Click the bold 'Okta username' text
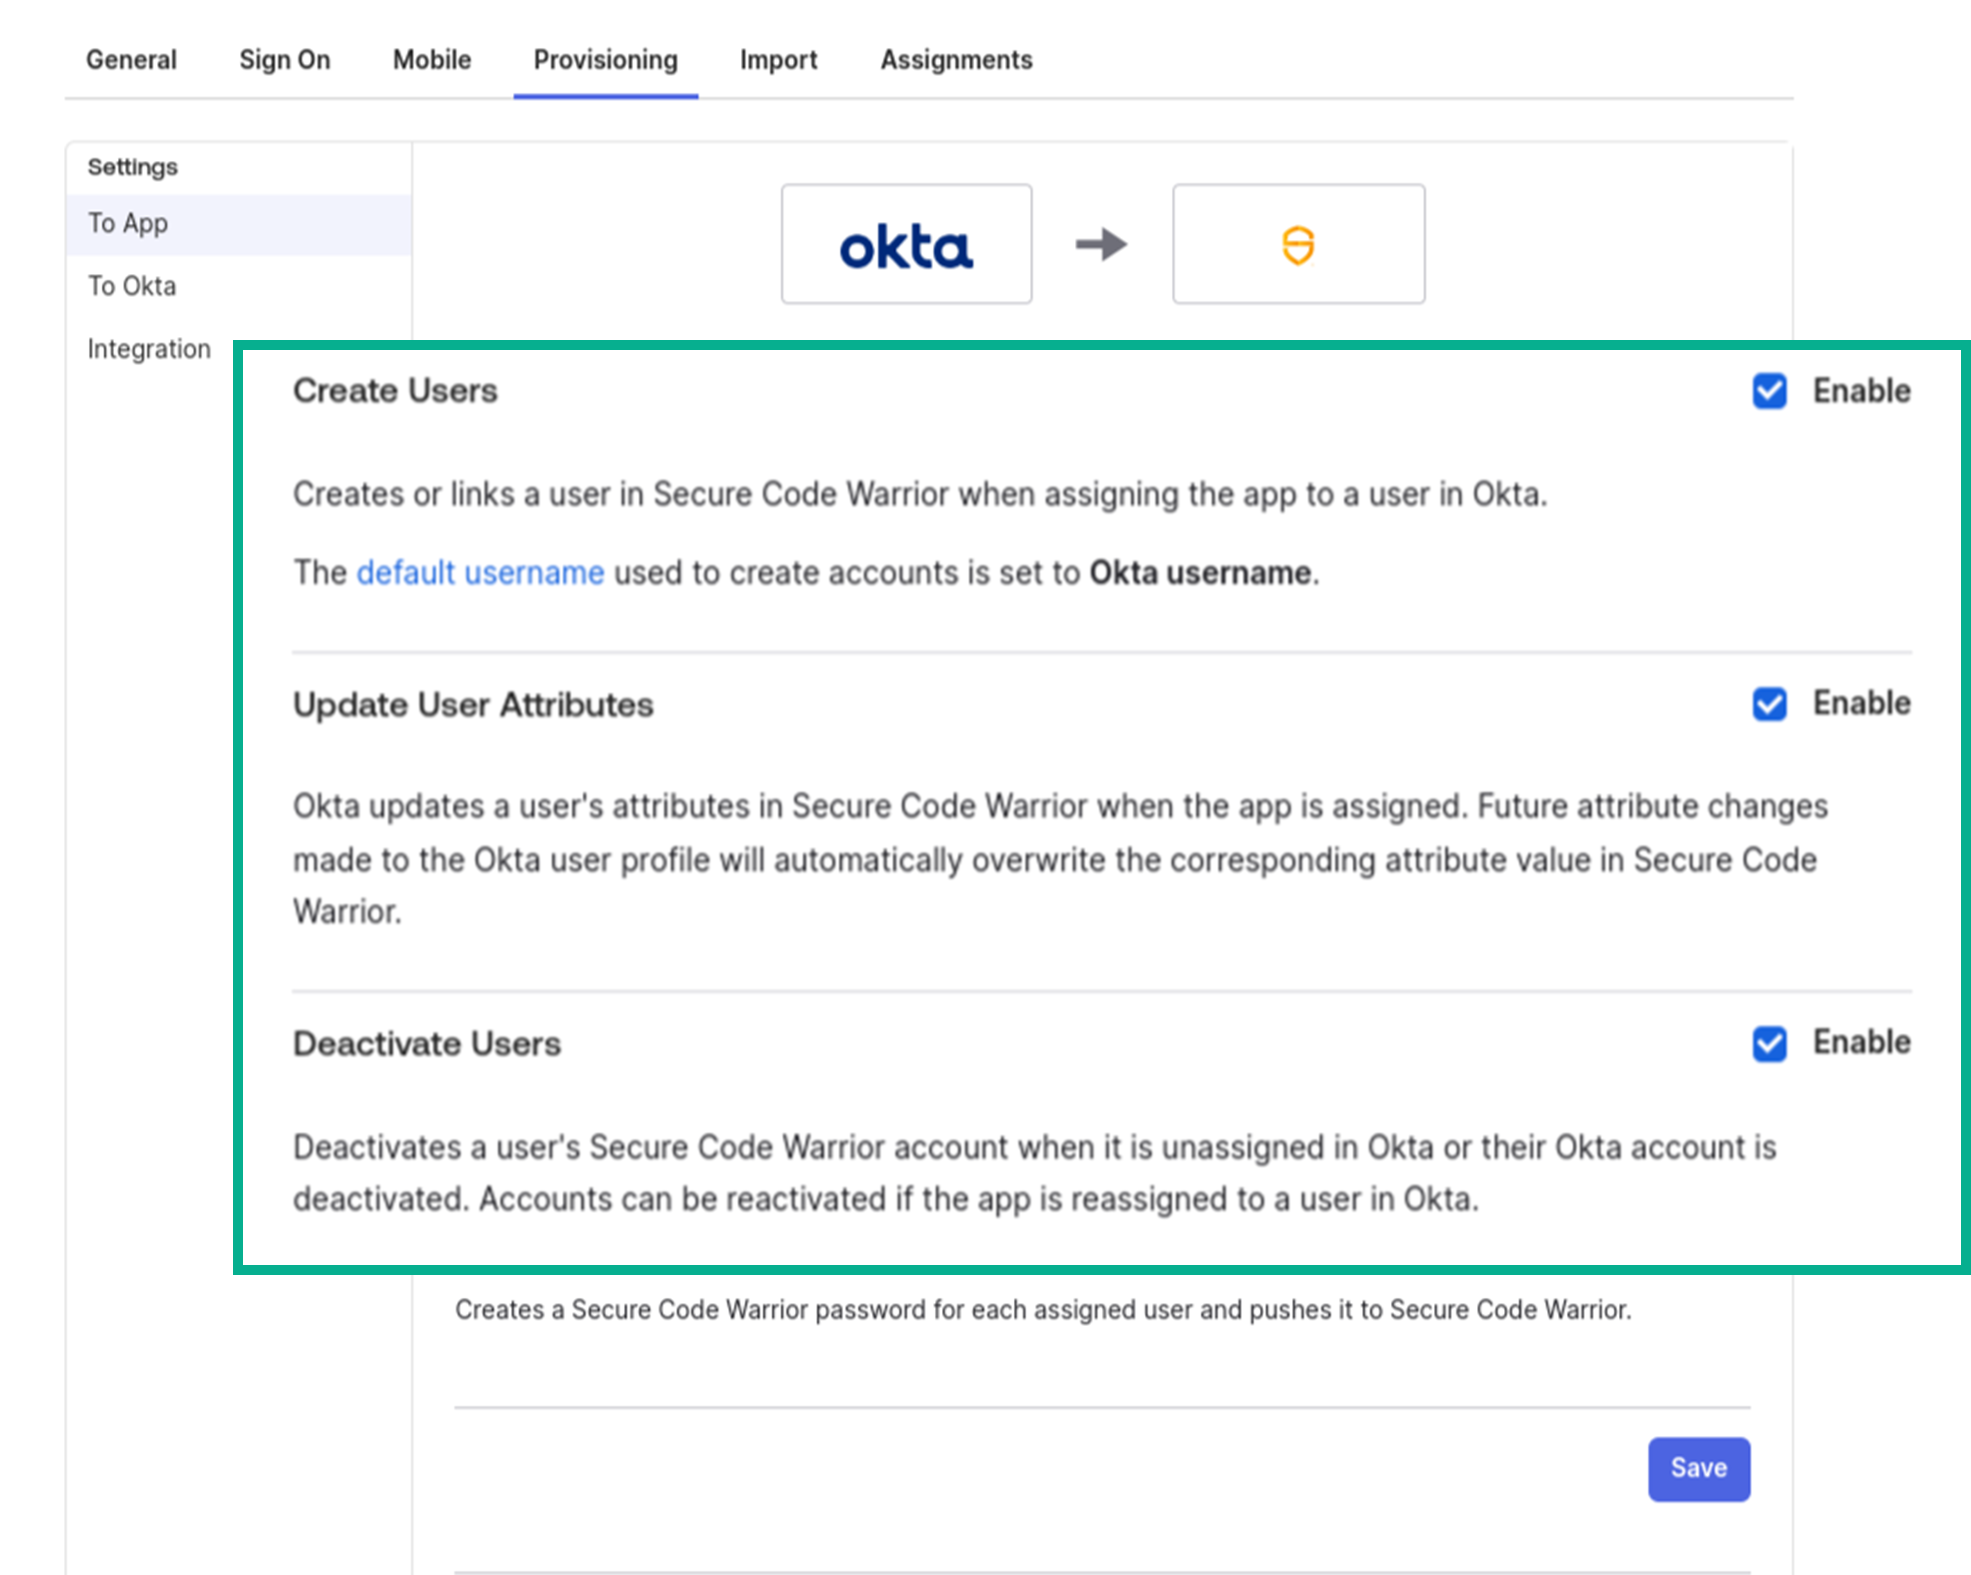This screenshot has width=1971, height=1575. (x=1200, y=573)
